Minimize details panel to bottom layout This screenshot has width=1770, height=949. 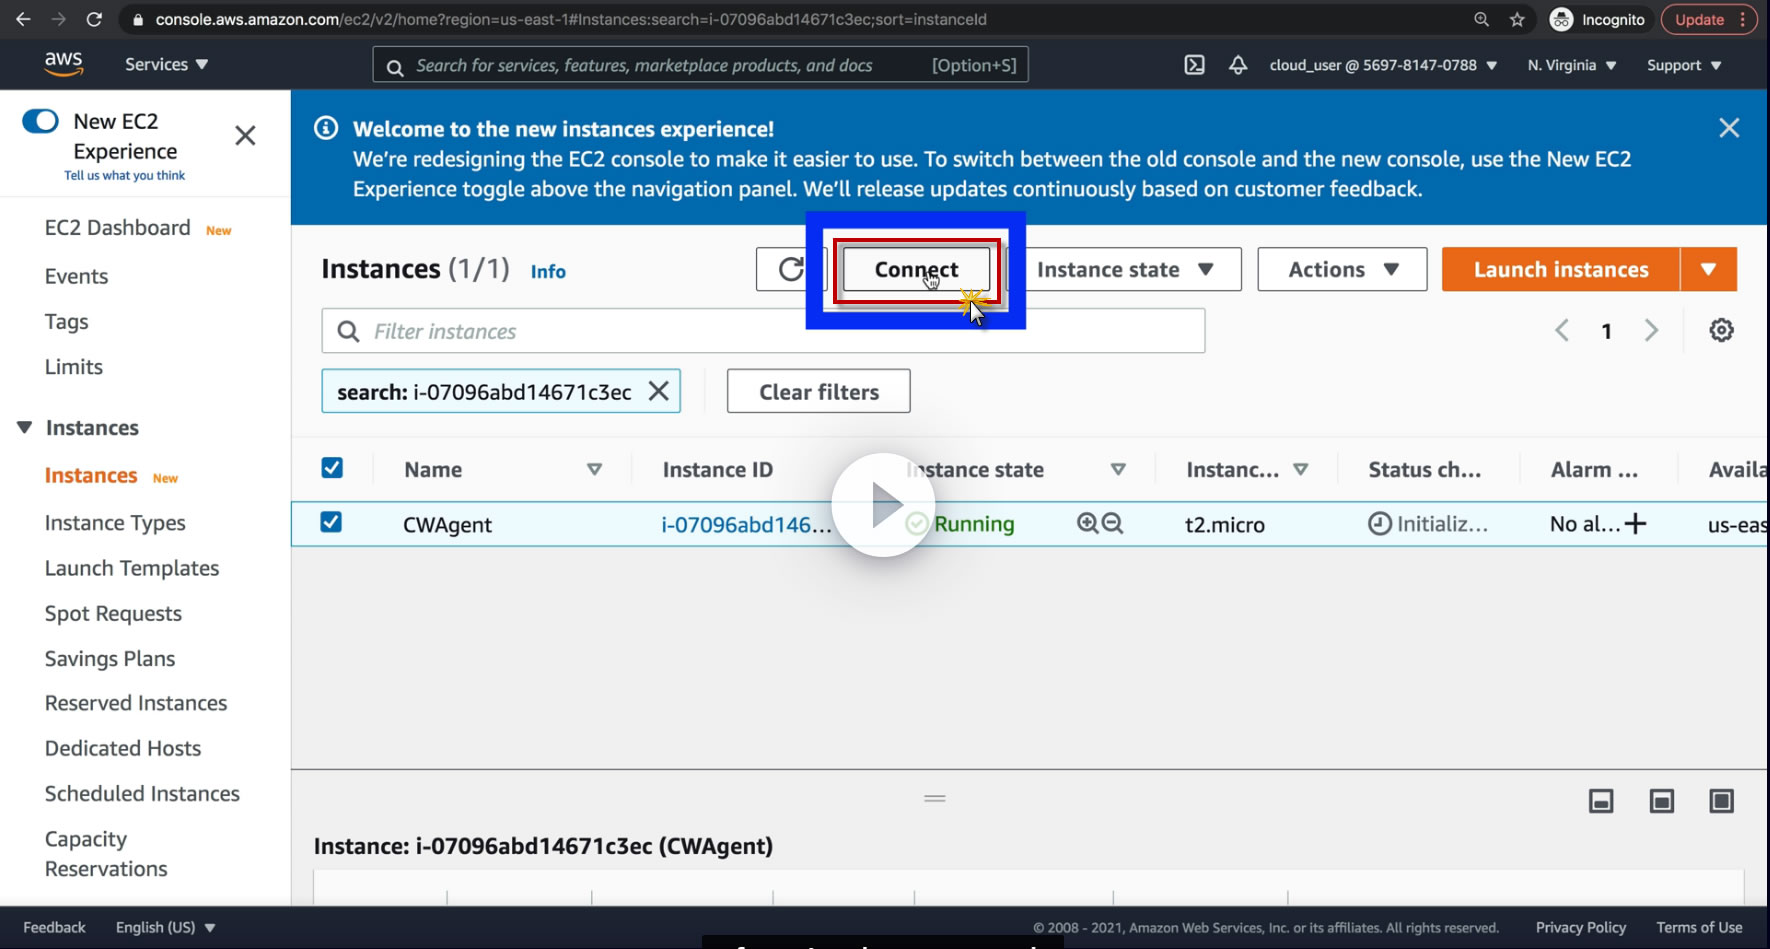(1601, 801)
